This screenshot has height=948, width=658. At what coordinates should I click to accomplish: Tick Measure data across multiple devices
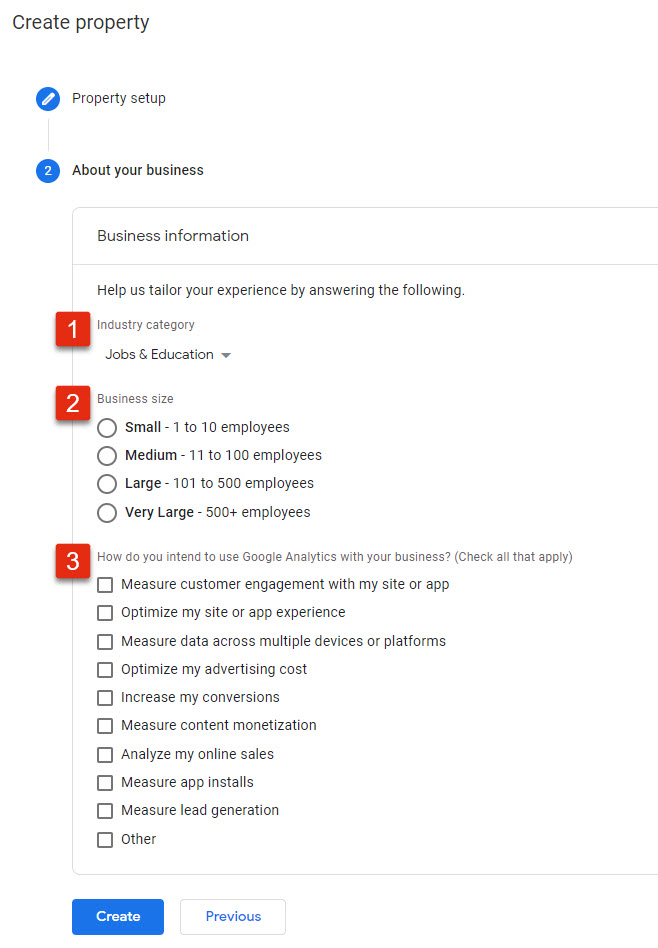(105, 641)
